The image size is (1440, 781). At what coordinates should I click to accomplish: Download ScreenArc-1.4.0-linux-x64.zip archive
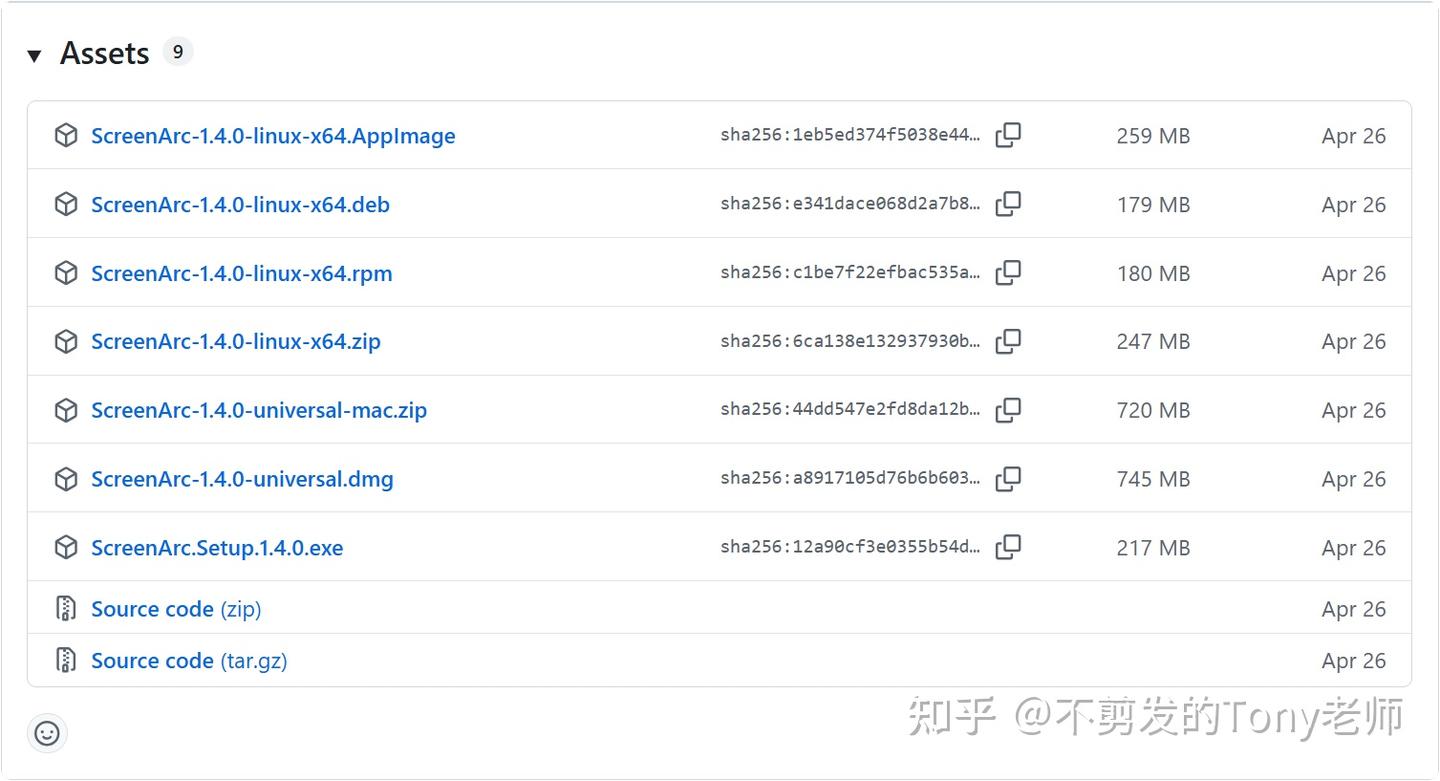(236, 341)
